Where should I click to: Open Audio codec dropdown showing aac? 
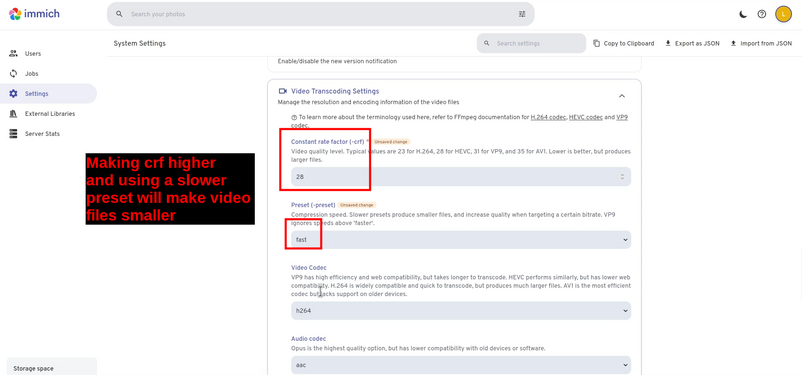(x=461, y=365)
